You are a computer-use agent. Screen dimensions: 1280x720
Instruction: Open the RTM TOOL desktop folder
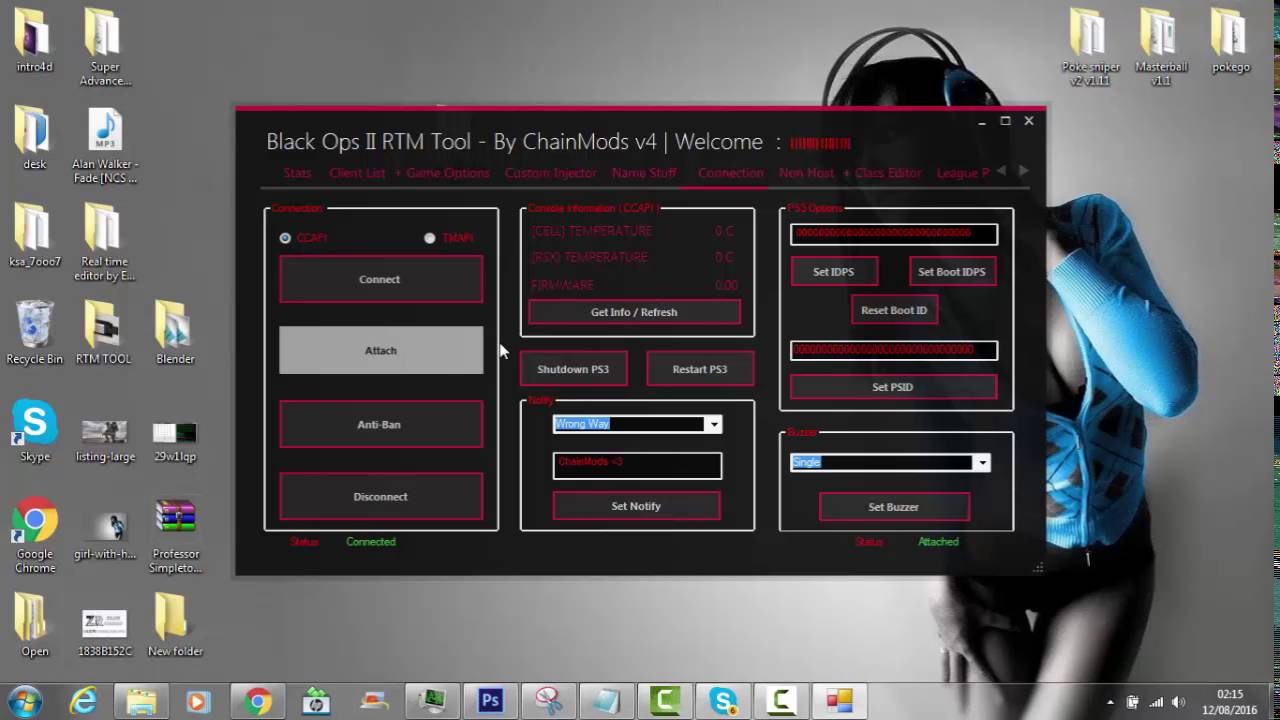pos(103,332)
